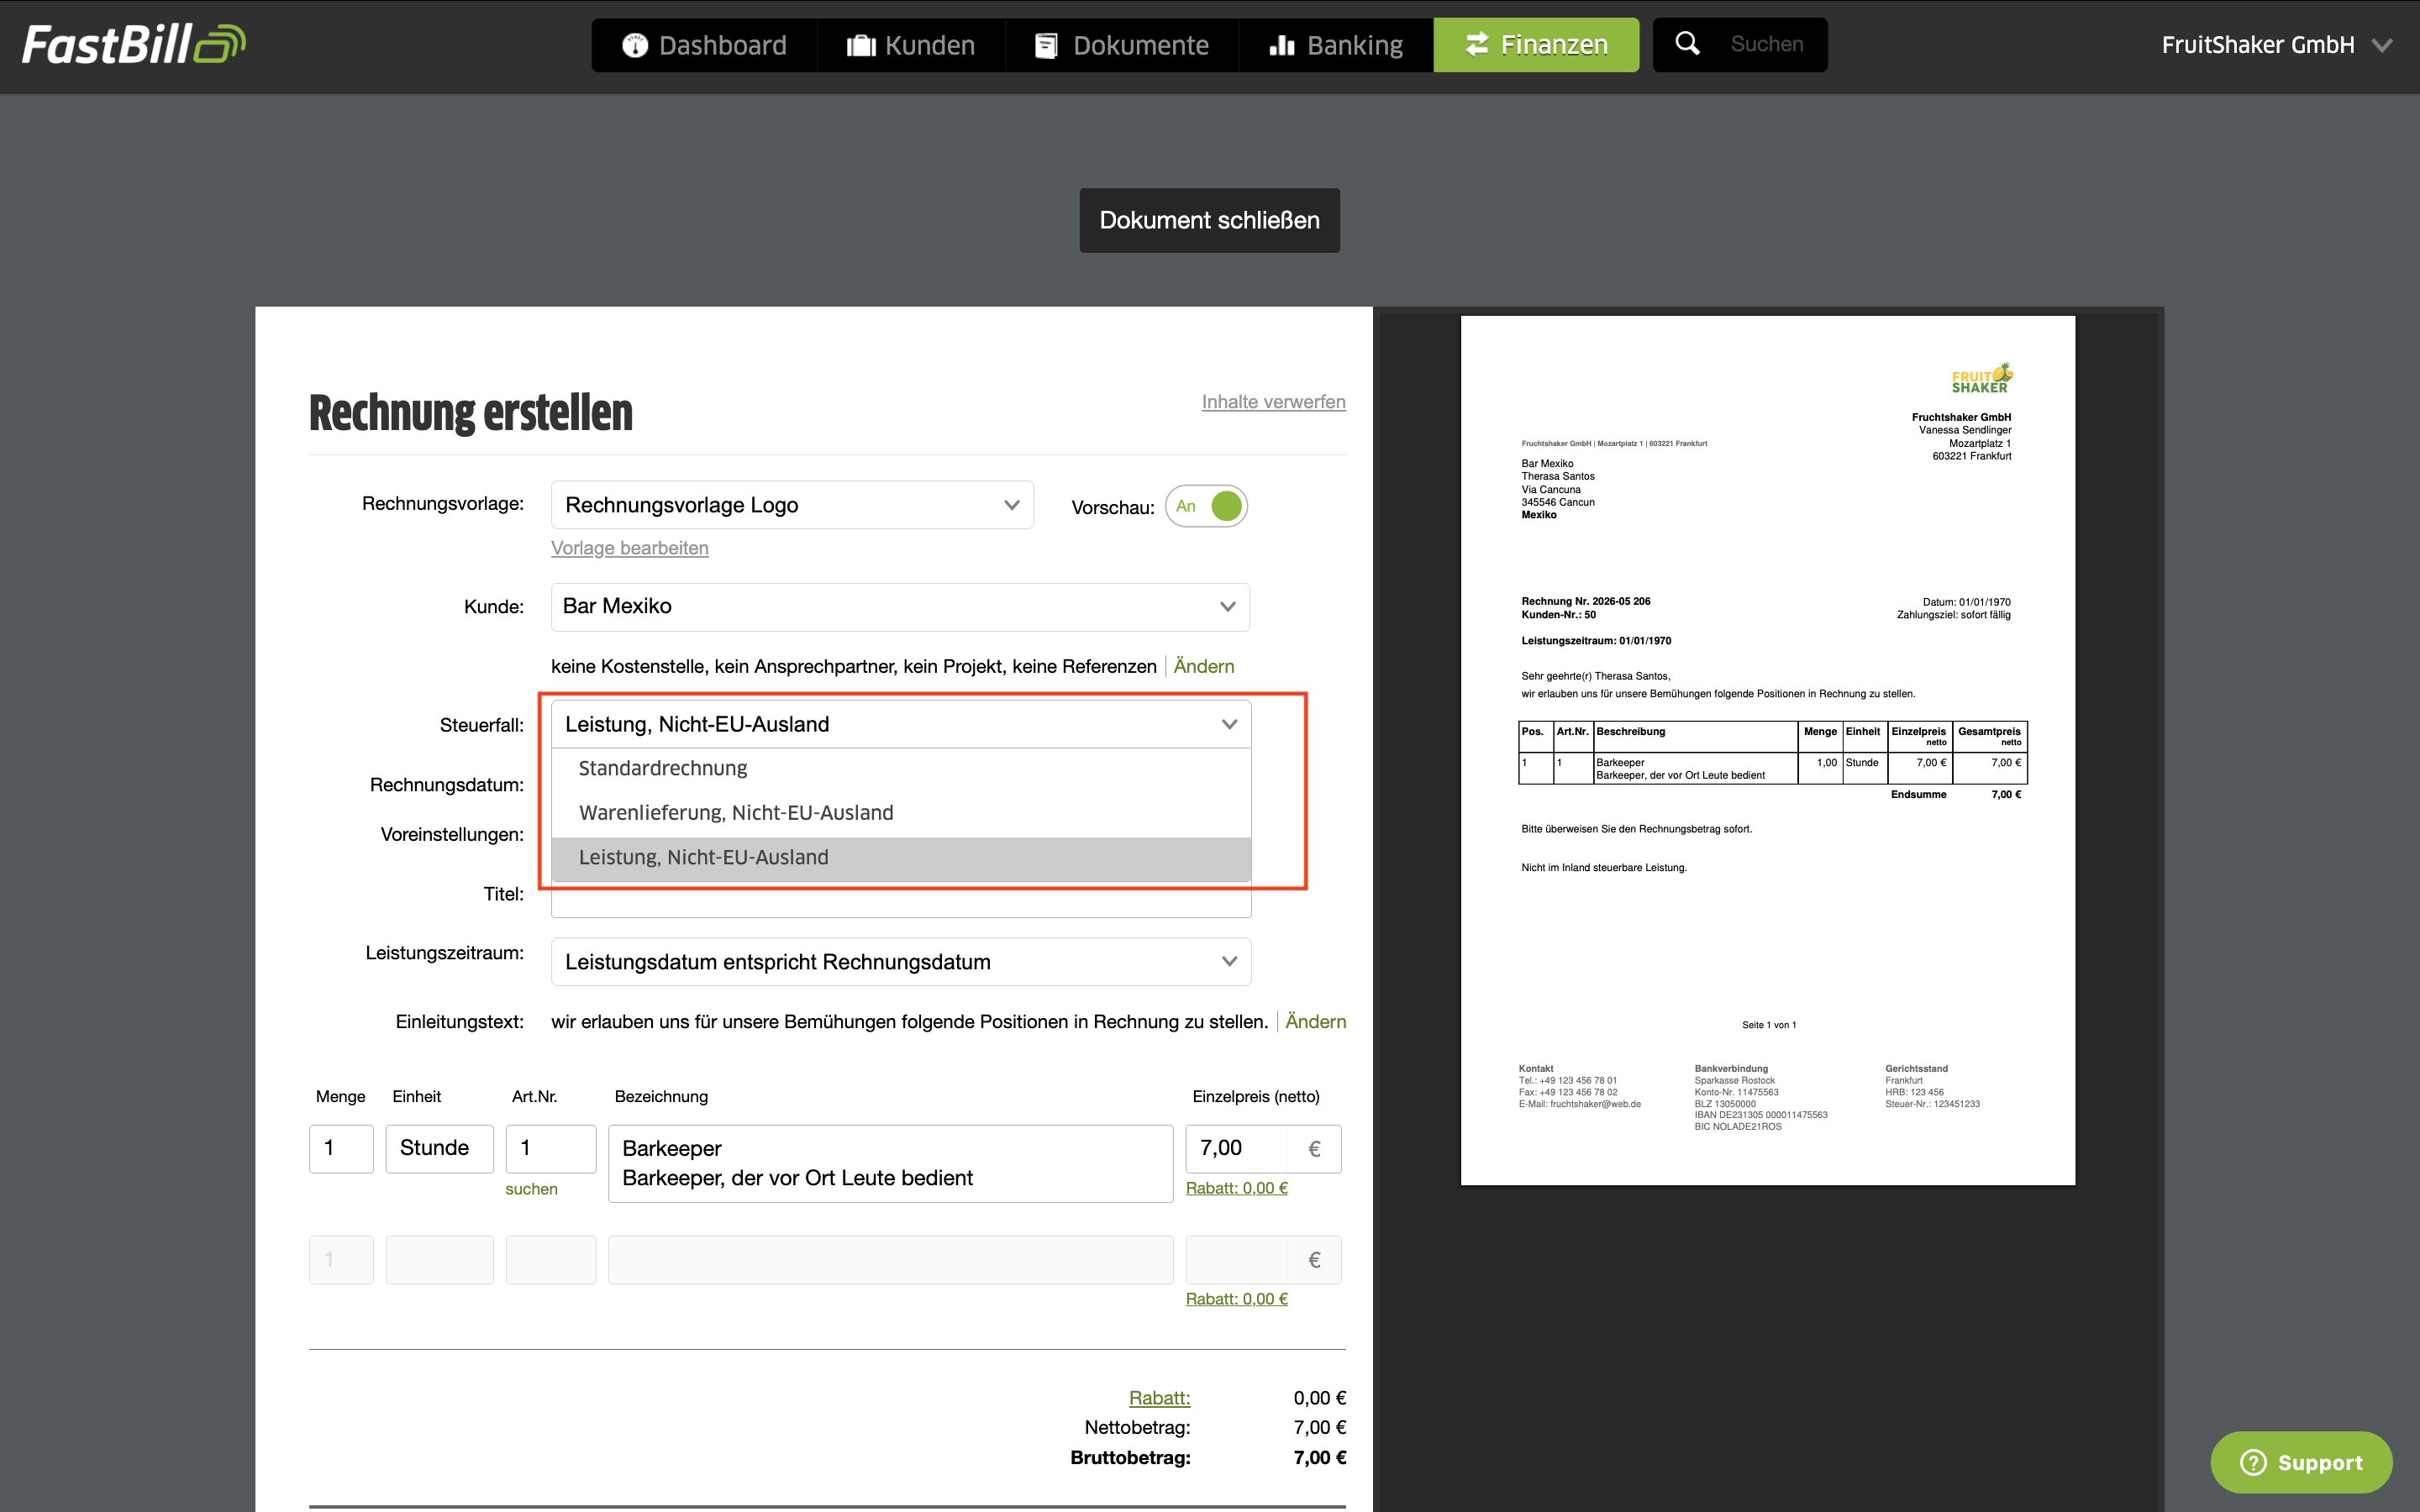
Task: Click the empty second row Einzelpreis field
Action: (x=1263, y=1260)
